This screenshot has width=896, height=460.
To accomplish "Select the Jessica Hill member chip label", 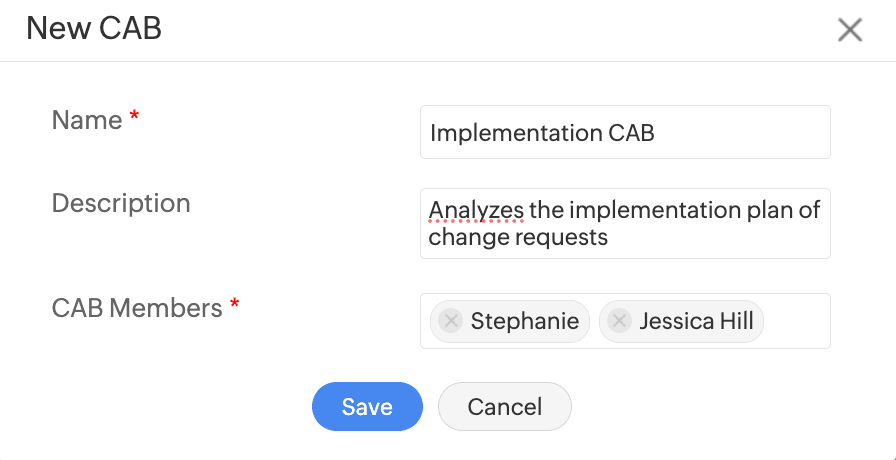I will tap(696, 321).
